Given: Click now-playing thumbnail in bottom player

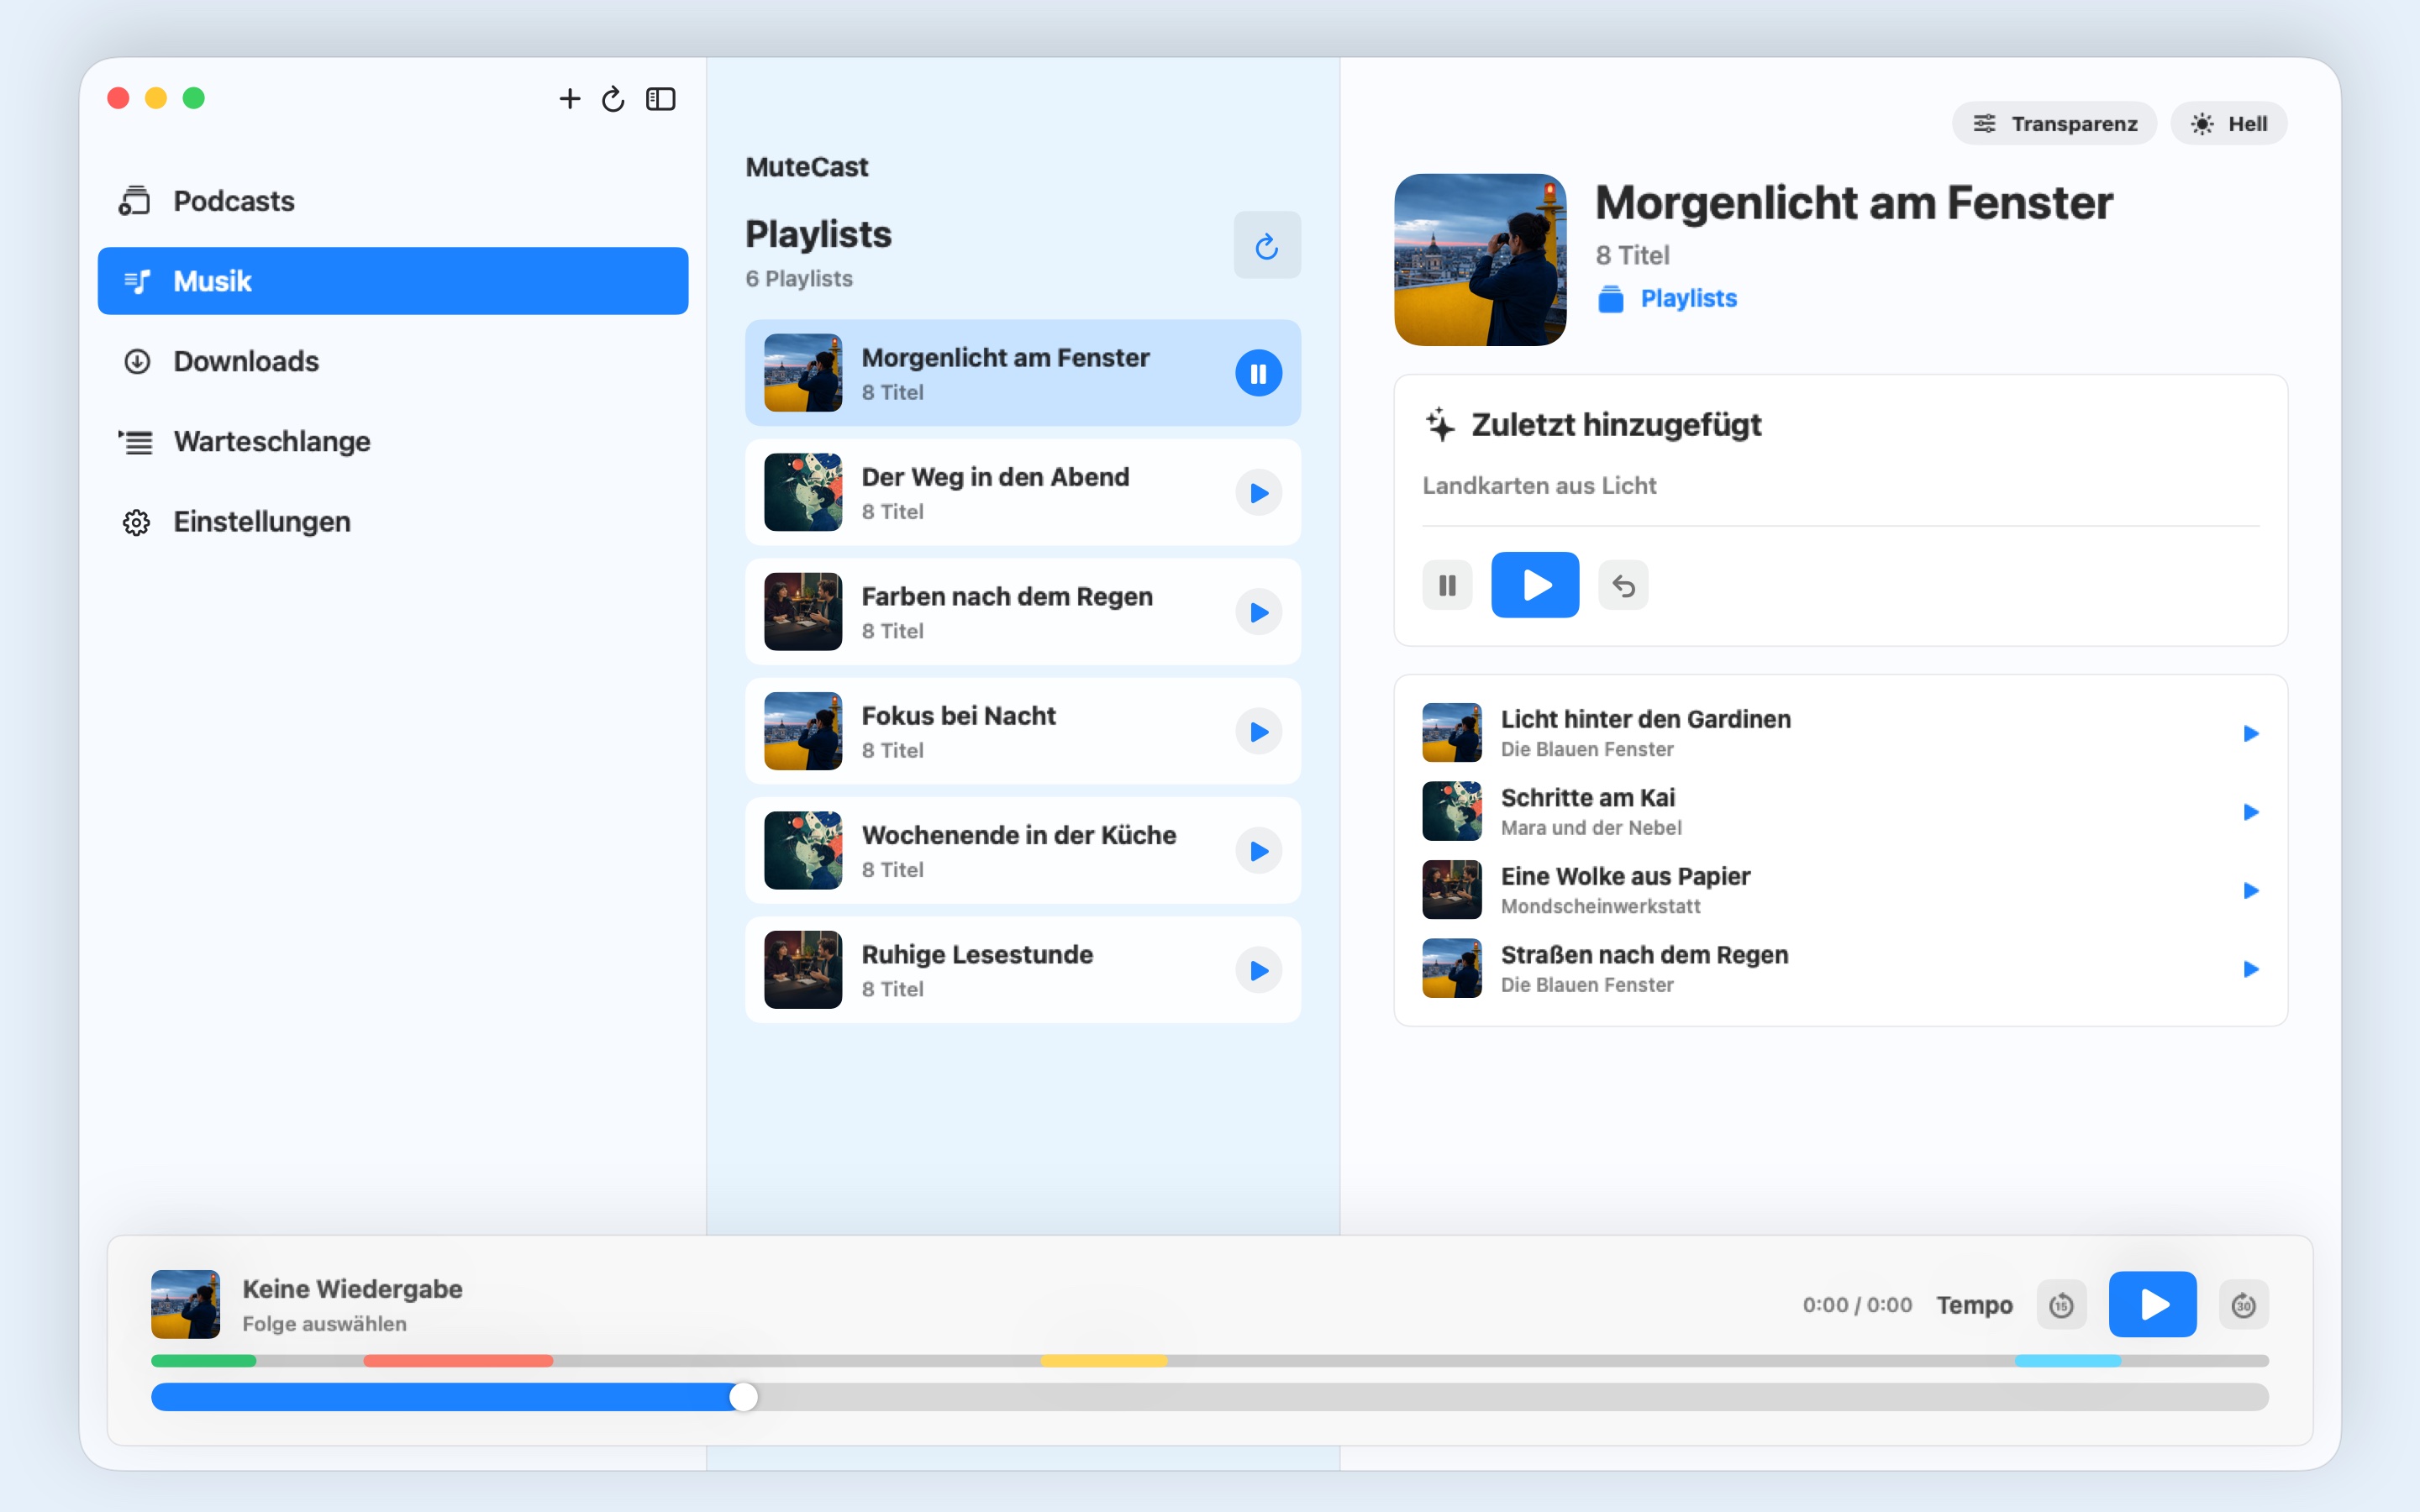Looking at the screenshot, I should (x=185, y=1305).
